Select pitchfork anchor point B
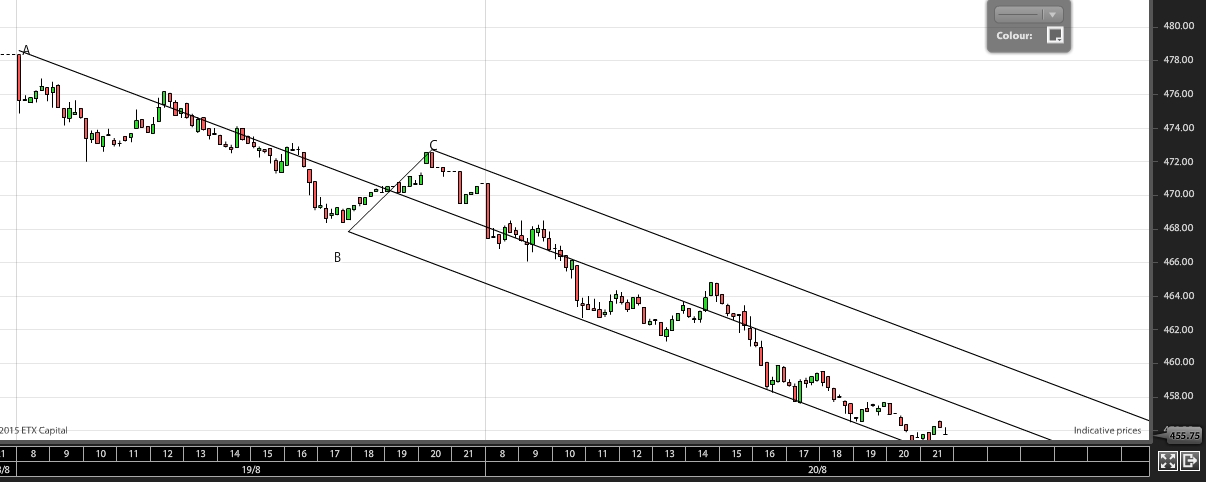 (x=348, y=232)
